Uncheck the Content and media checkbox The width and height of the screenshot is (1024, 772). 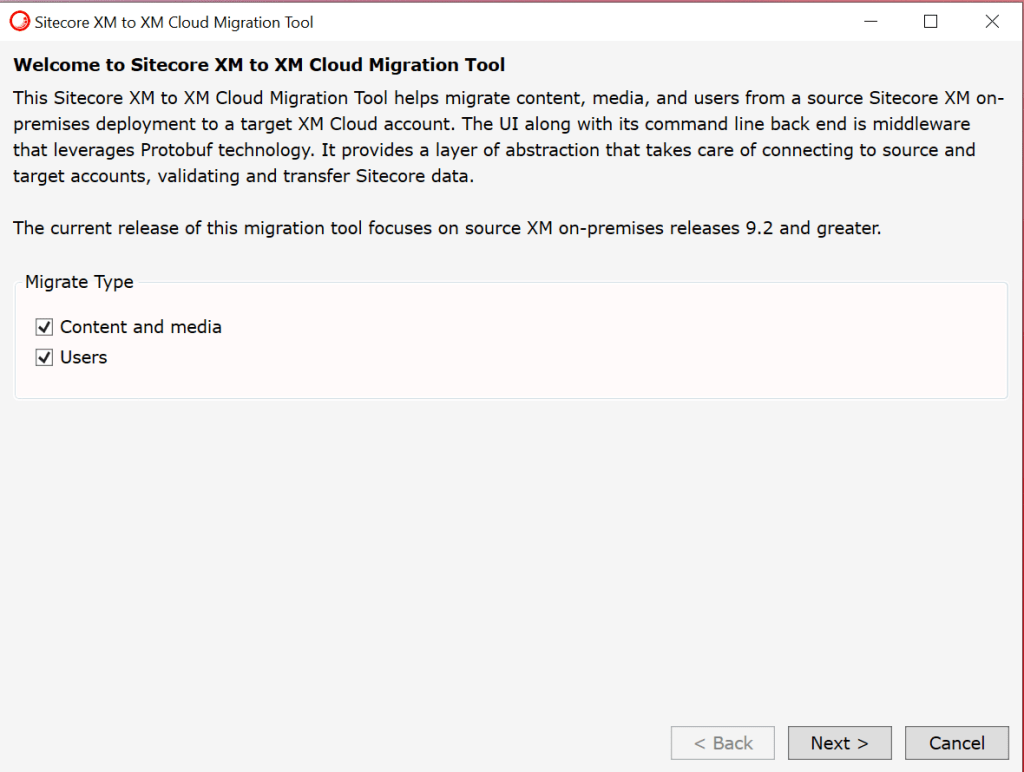point(44,327)
